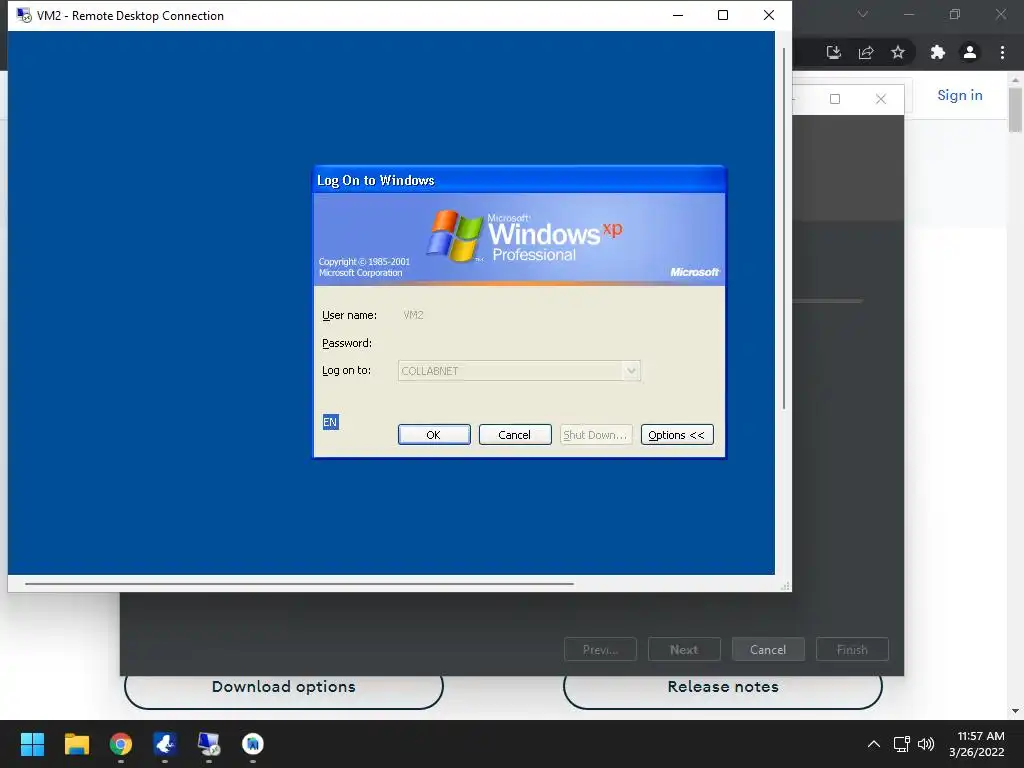
Task: Click the Remote Desktop Connection title icon
Action: point(24,15)
